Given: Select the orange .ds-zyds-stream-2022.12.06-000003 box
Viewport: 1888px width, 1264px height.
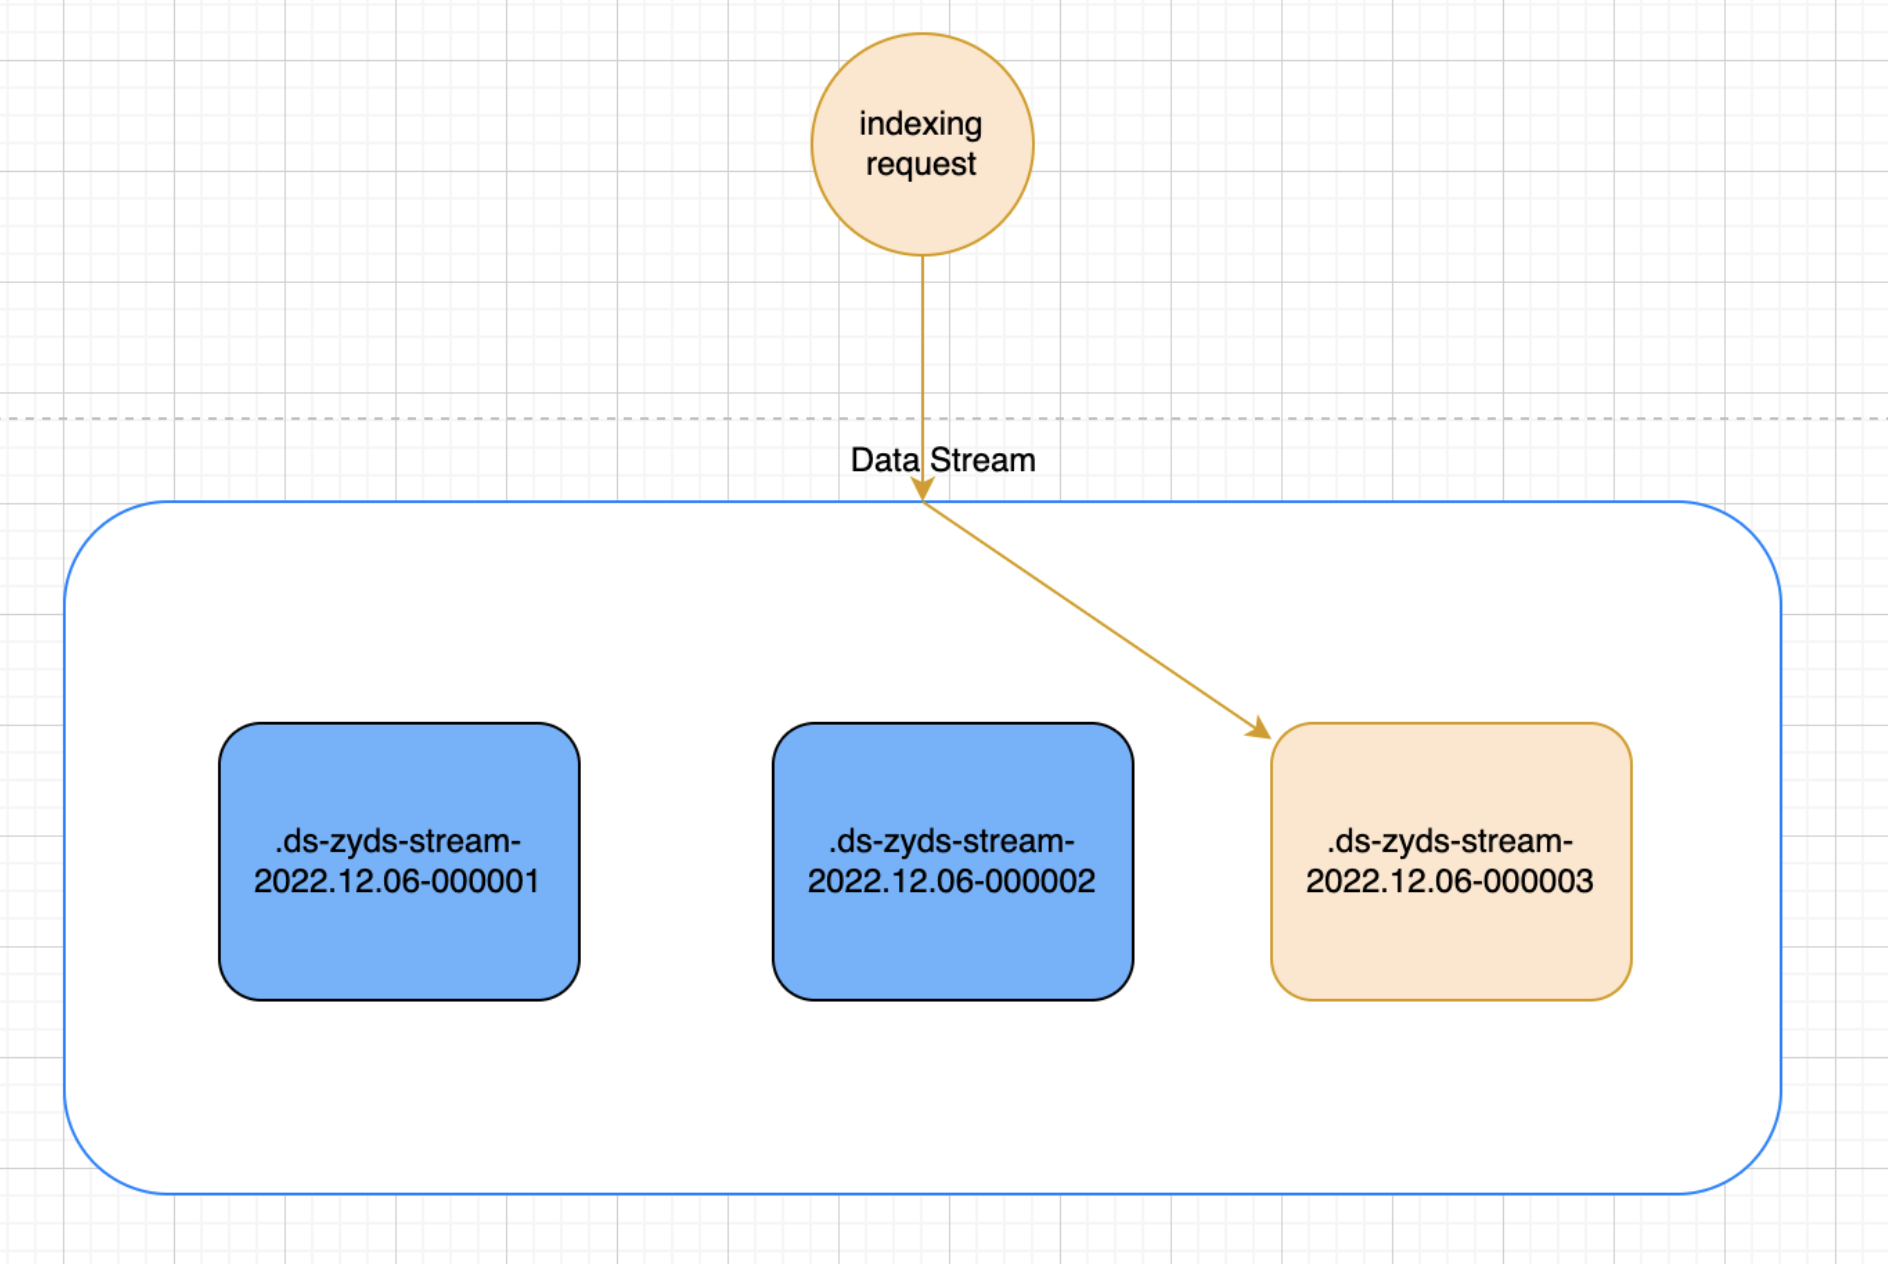Looking at the screenshot, I should coord(1451,861).
